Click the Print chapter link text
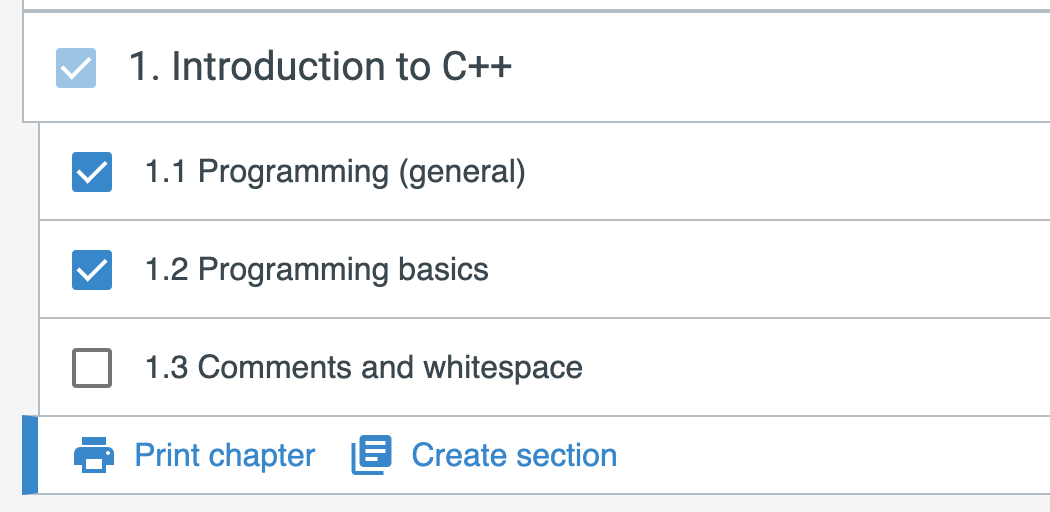Image resolution: width=1050 pixels, height=512 pixels. coord(225,455)
